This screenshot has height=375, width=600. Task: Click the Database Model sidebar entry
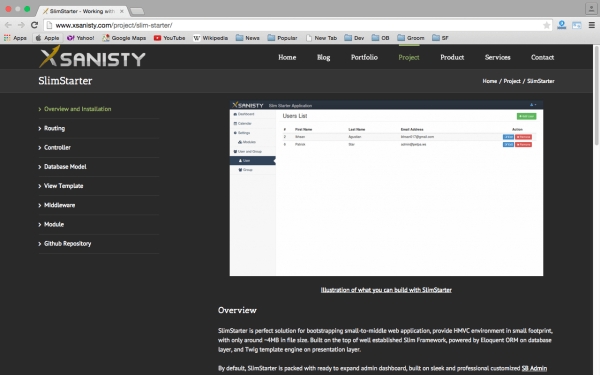65,166
